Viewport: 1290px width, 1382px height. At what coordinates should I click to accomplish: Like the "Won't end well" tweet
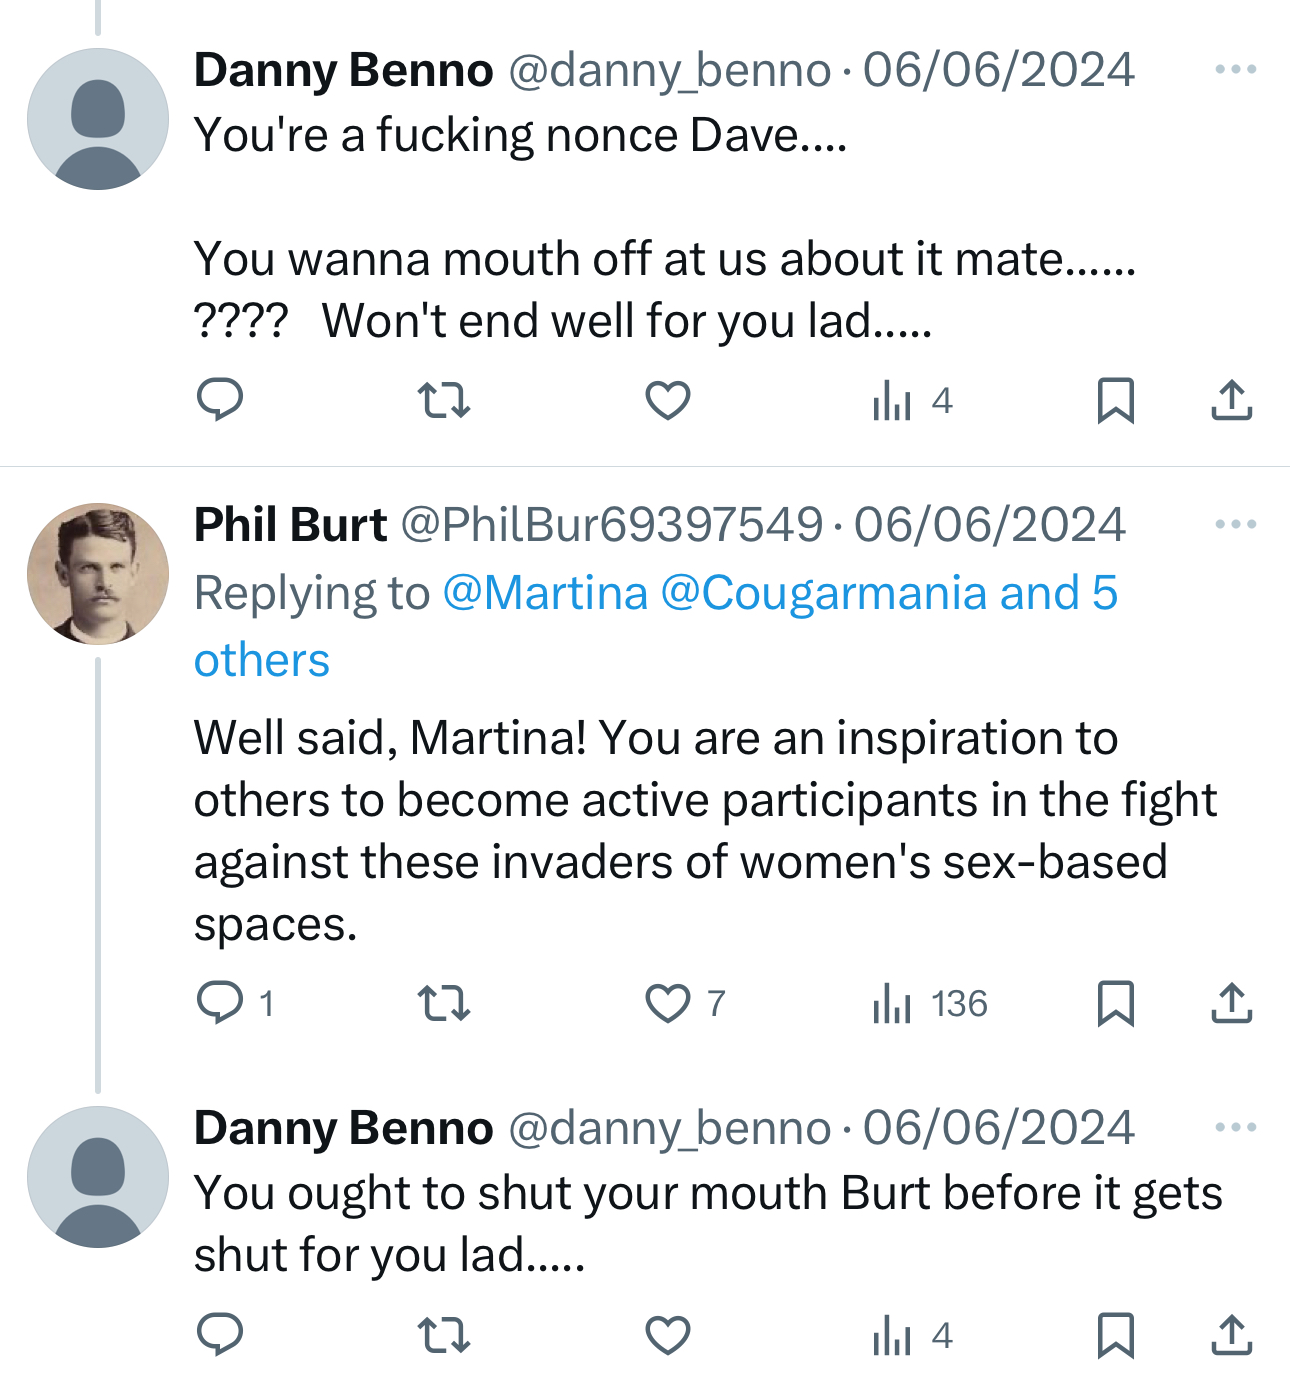tap(668, 401)
